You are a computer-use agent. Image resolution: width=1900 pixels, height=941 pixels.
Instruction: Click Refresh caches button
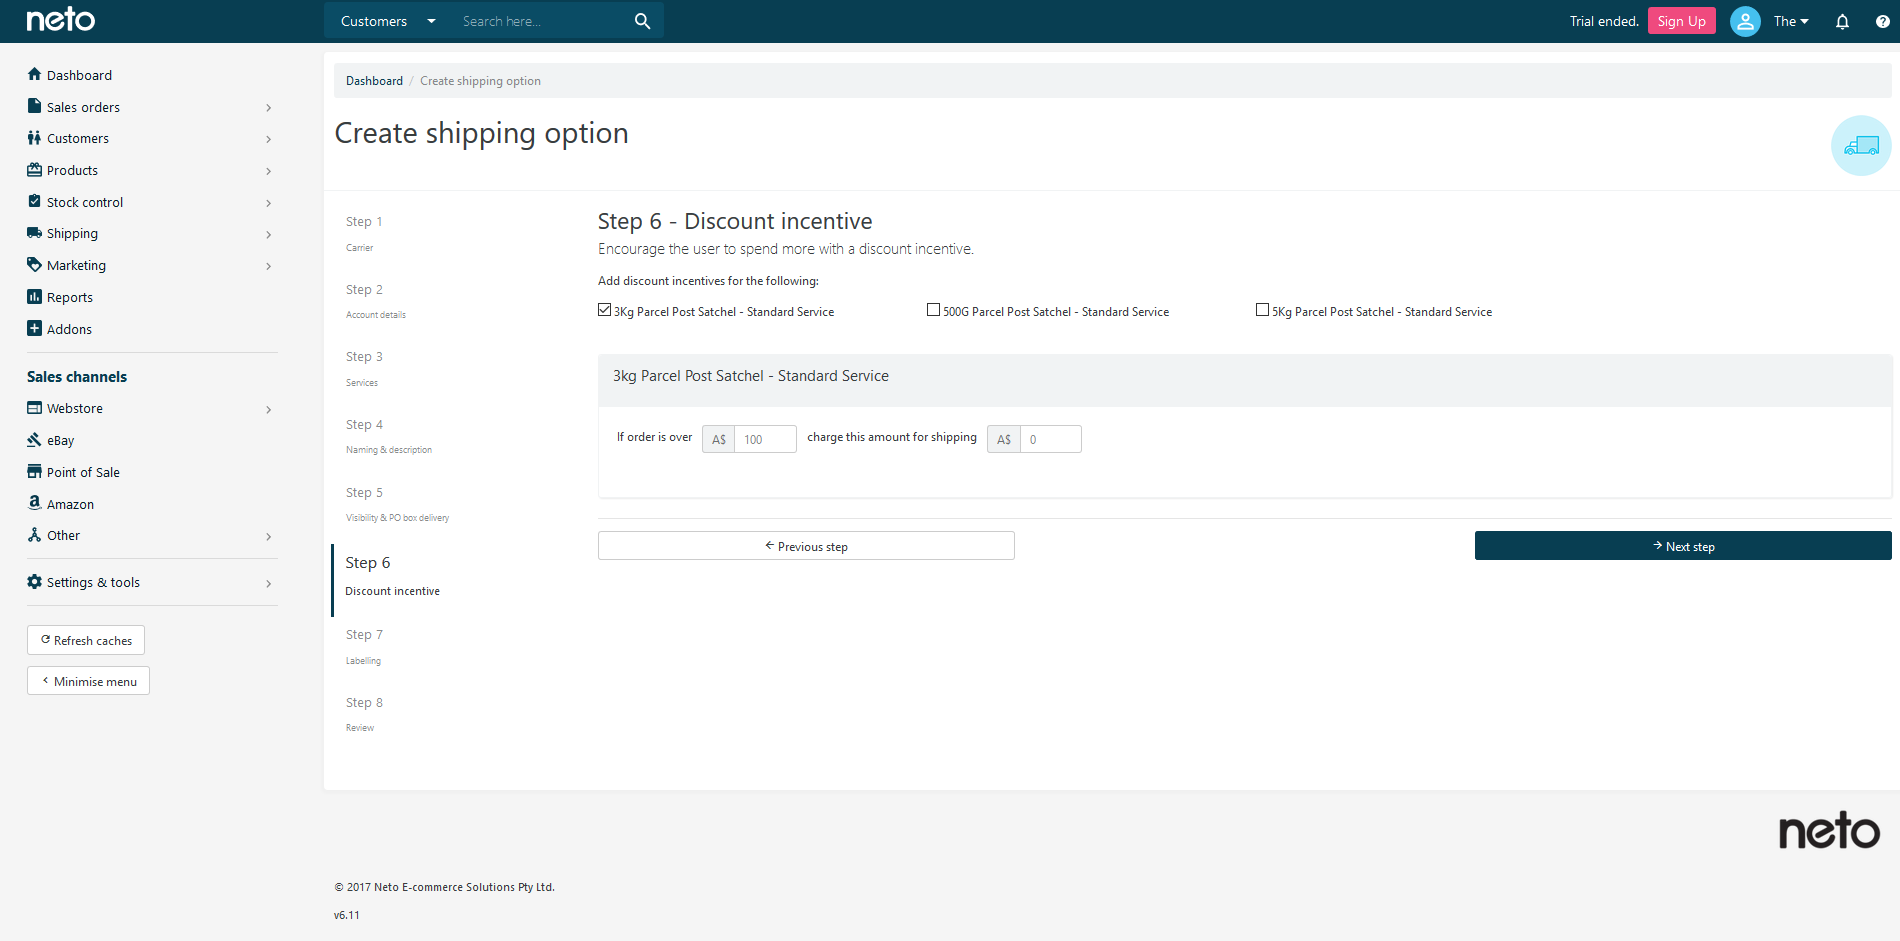tap(86, 640)
